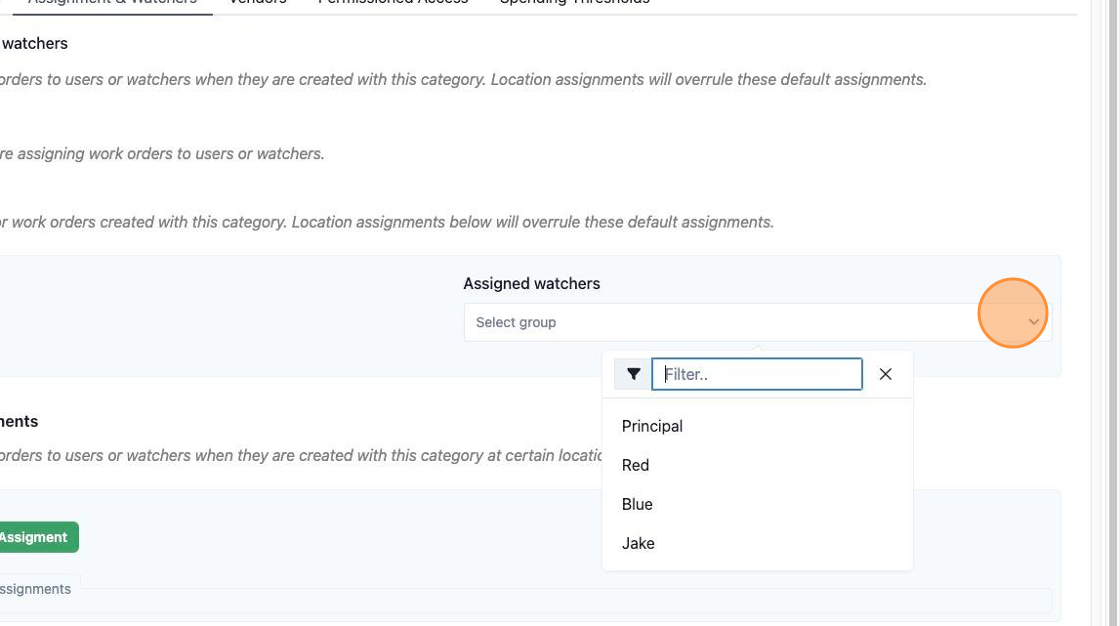The width and height of the screenshot is (1120, 626).
Task: Go to the Spending Thresholds tab
Action: pos(574,3)
